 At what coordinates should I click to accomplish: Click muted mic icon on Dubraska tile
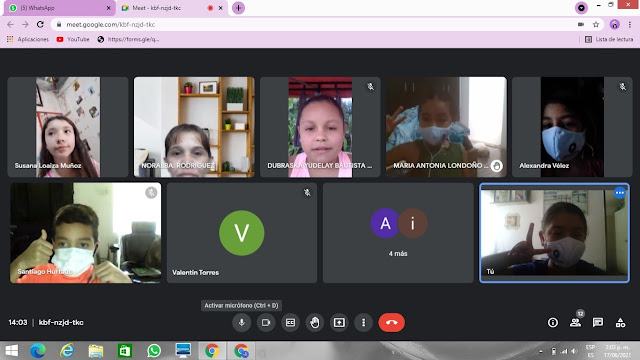pos(370,87)
